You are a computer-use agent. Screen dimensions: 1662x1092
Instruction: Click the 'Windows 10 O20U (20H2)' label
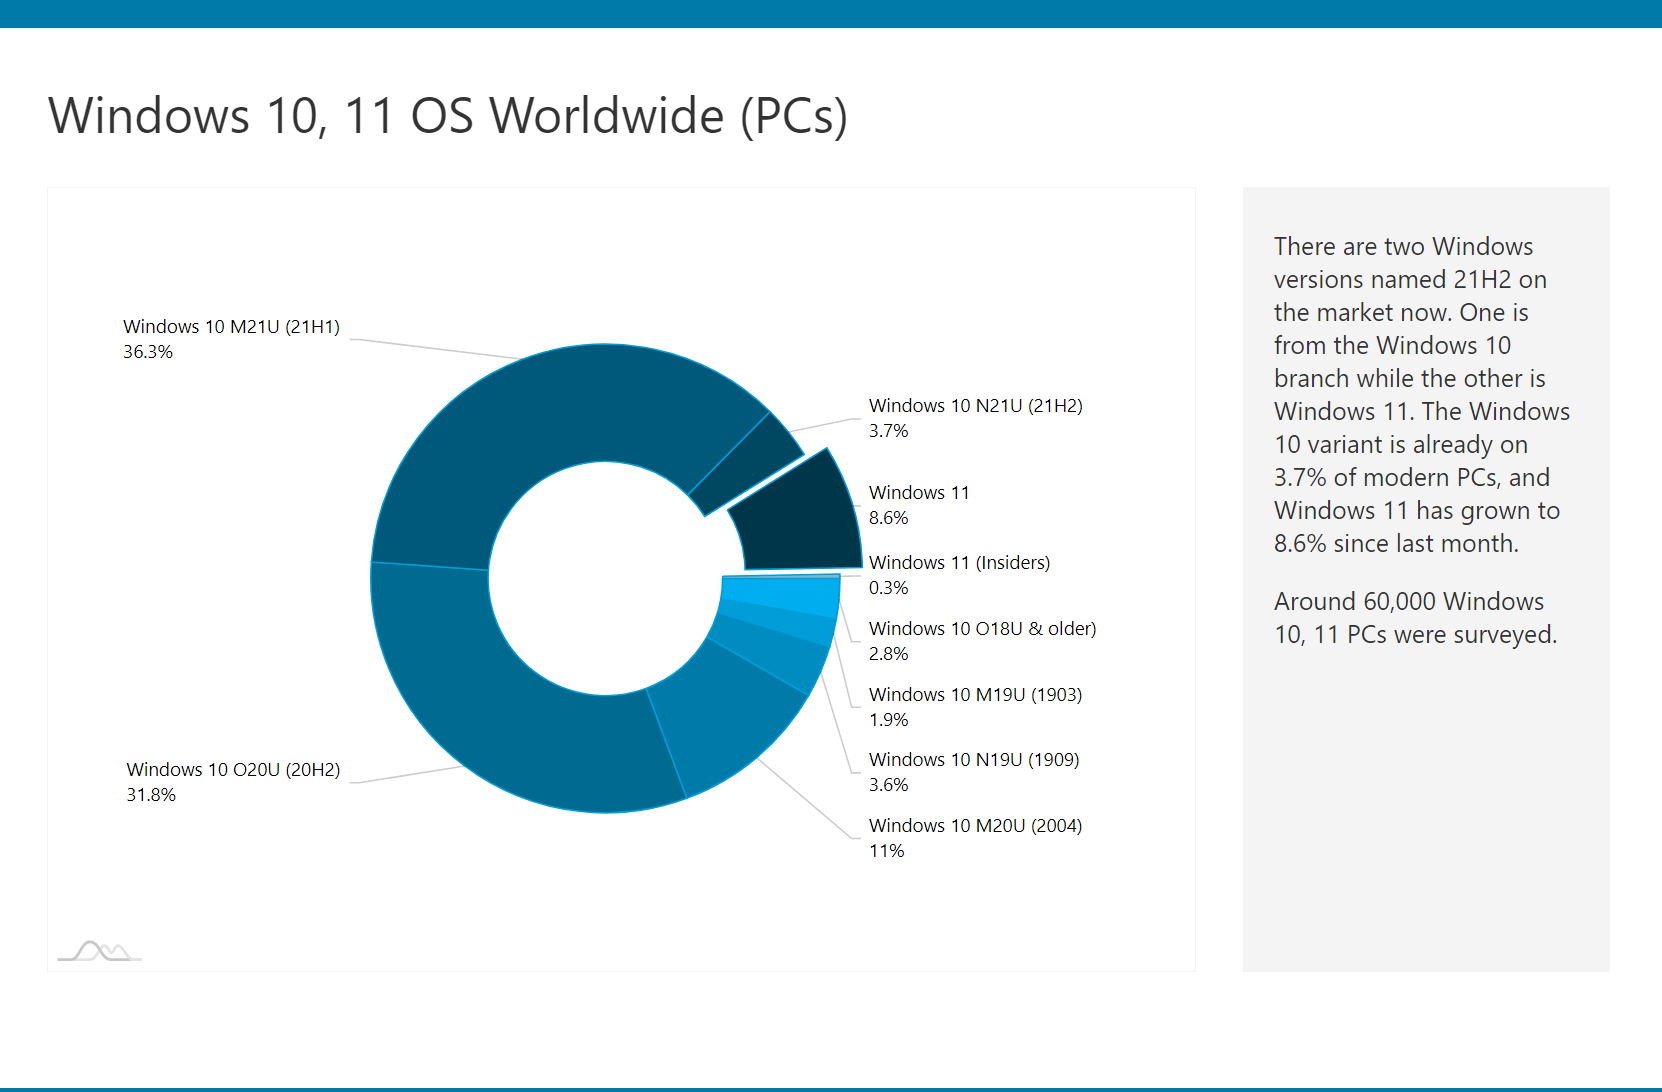(x=233, y=770)
